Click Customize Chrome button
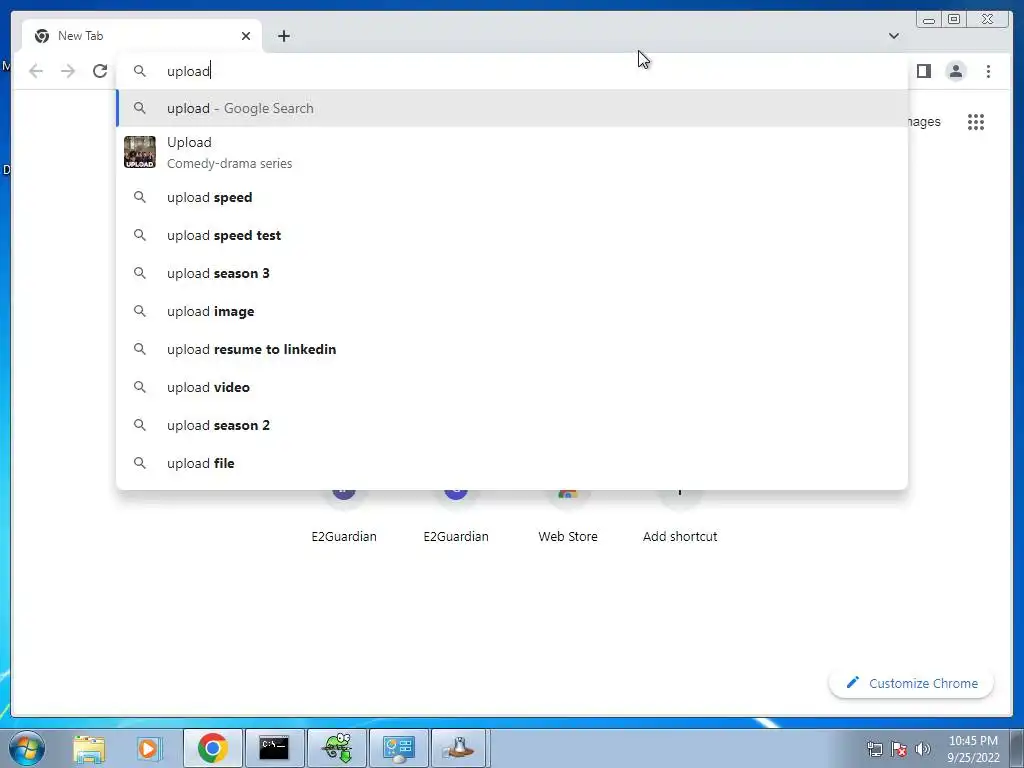 tap(912, 683)
